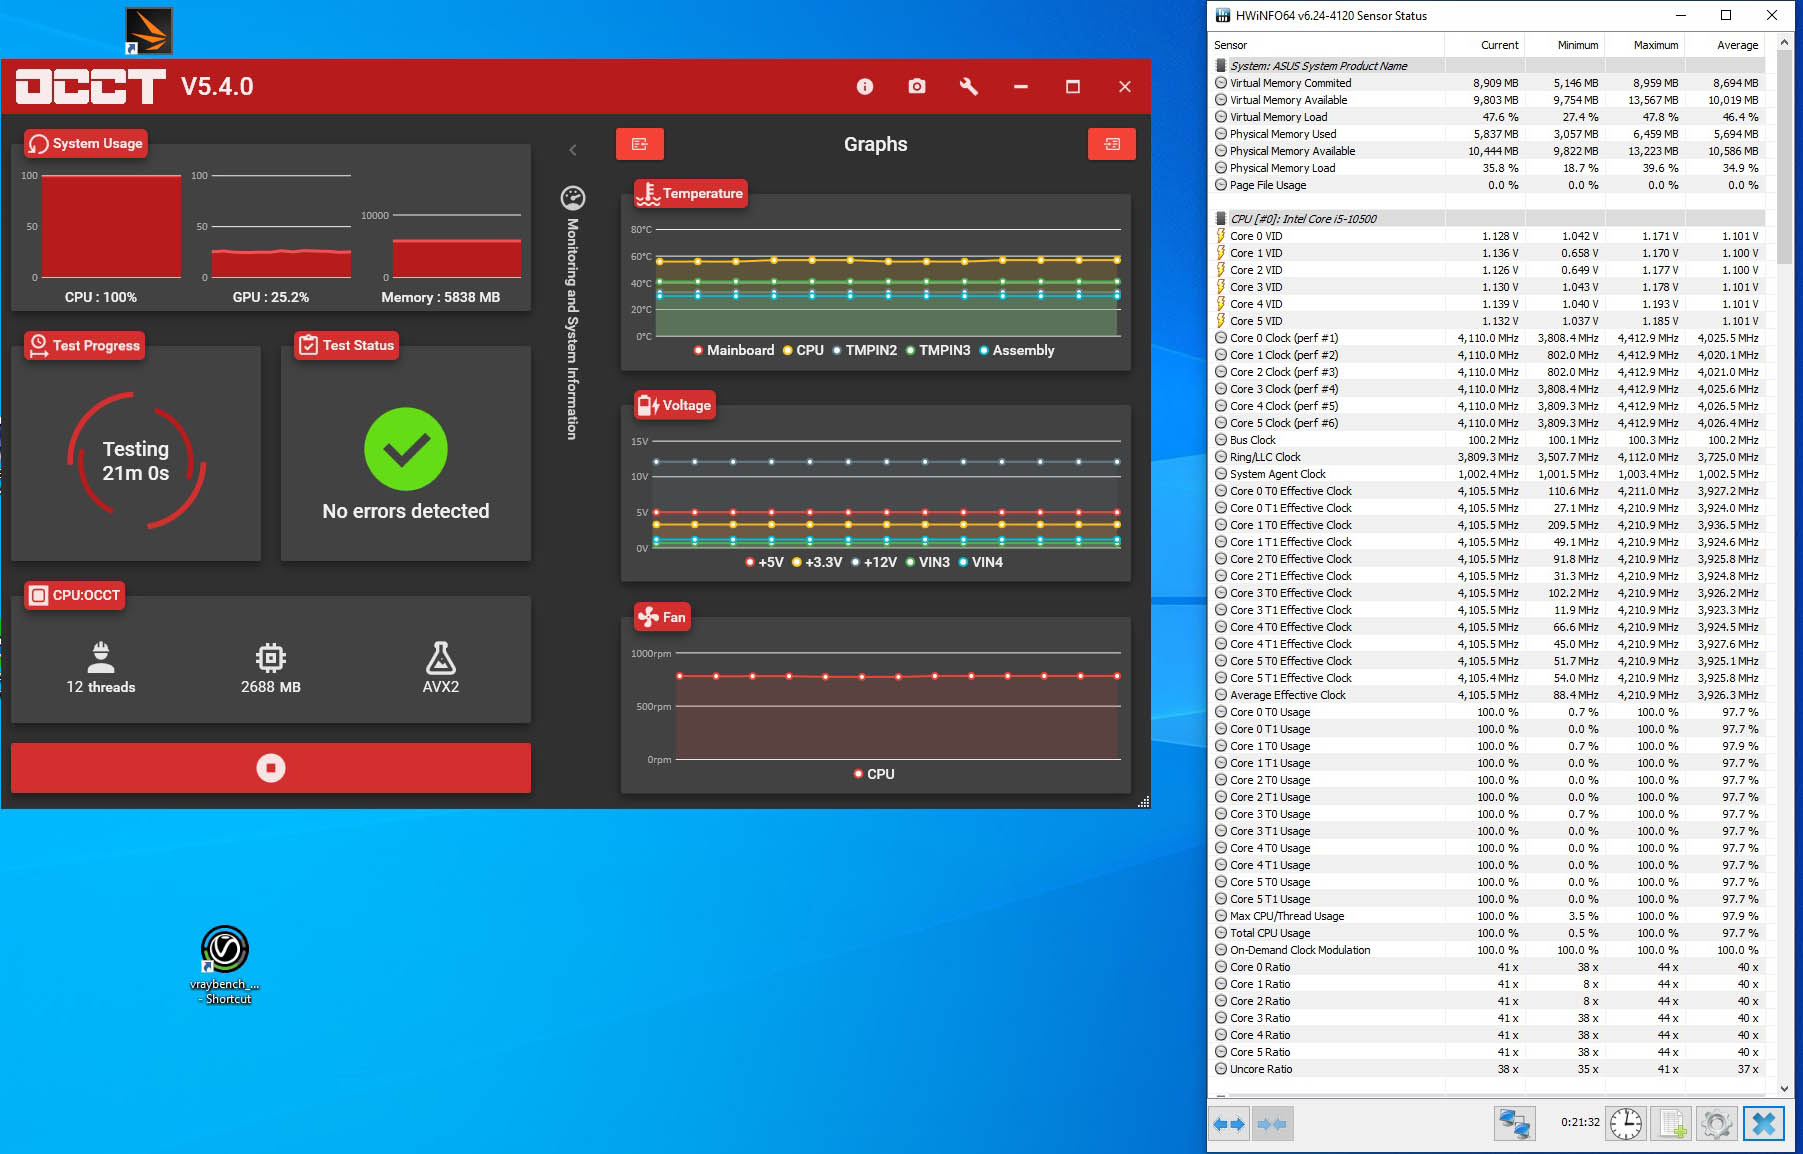
Task: Click the Sensor column header
Action: pos(1326,45)
